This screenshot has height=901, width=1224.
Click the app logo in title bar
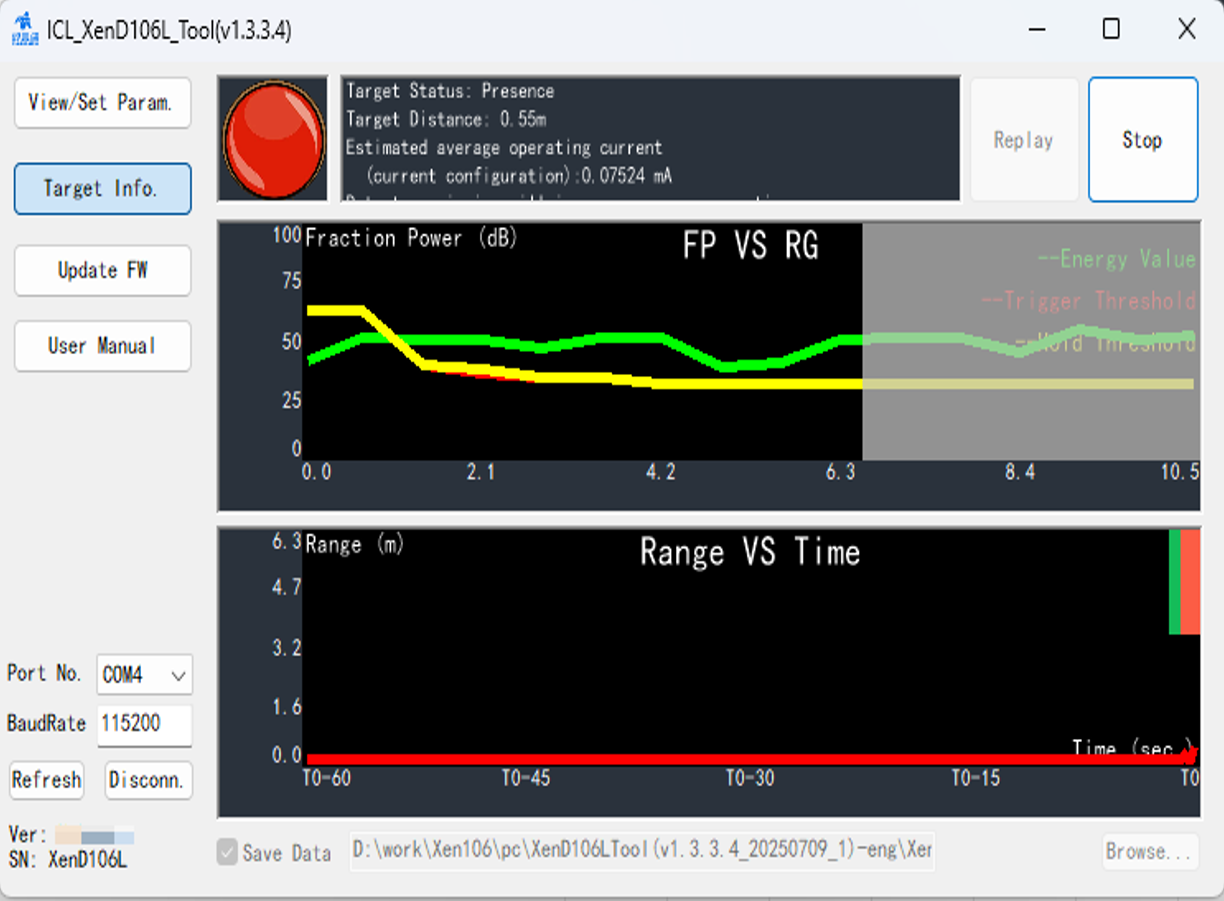point(24,30)
